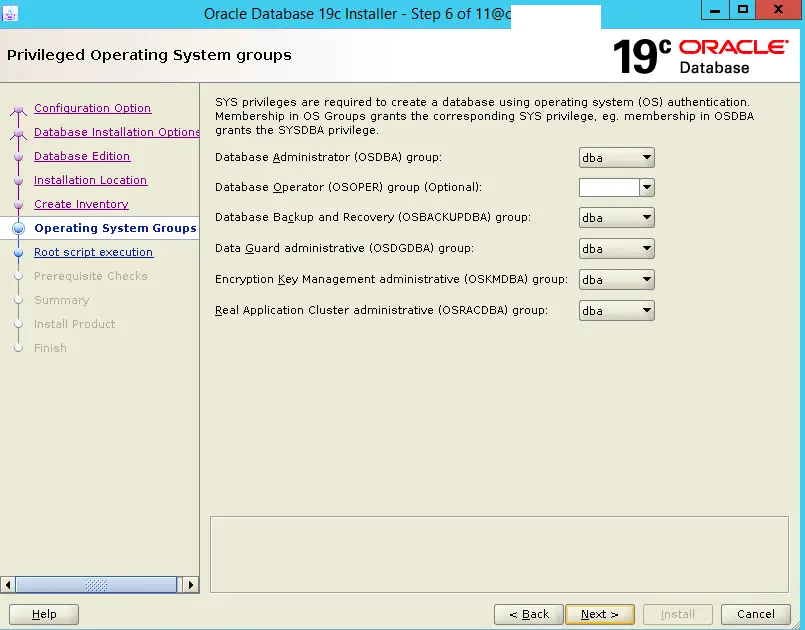The height and width of the screenshot is (630, 805).
Task: Click the Create Inventory step bullet
Action: click(x=18, y=205)
